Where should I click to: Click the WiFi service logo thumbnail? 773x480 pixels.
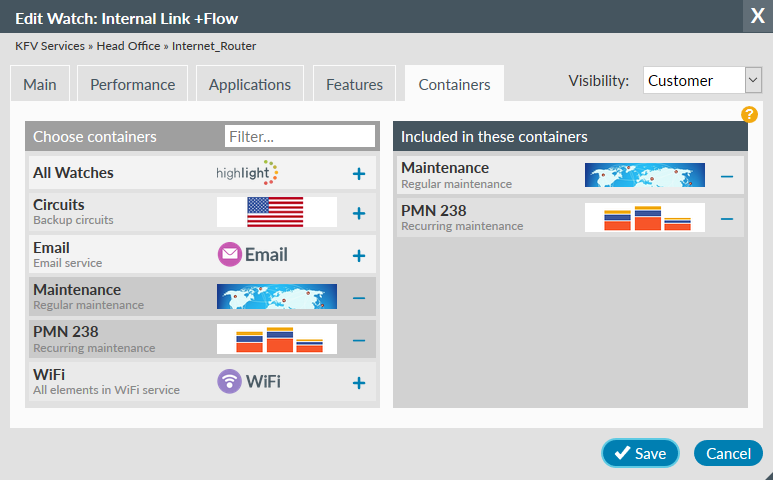tap(250, 382)
